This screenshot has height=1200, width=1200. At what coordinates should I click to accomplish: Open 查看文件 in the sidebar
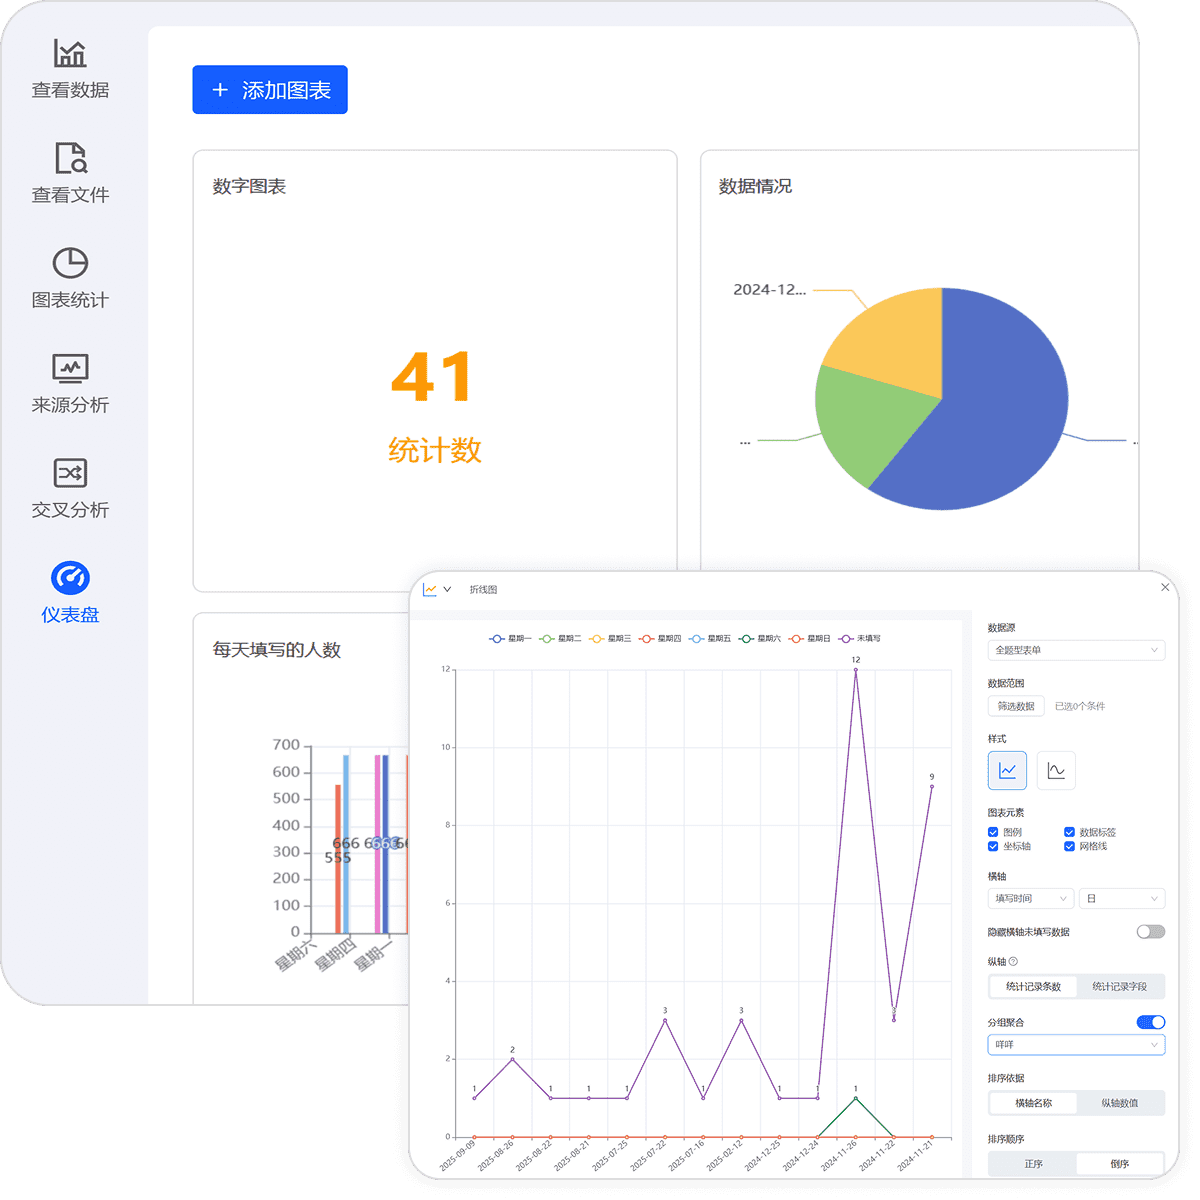[x=70, y=173]
